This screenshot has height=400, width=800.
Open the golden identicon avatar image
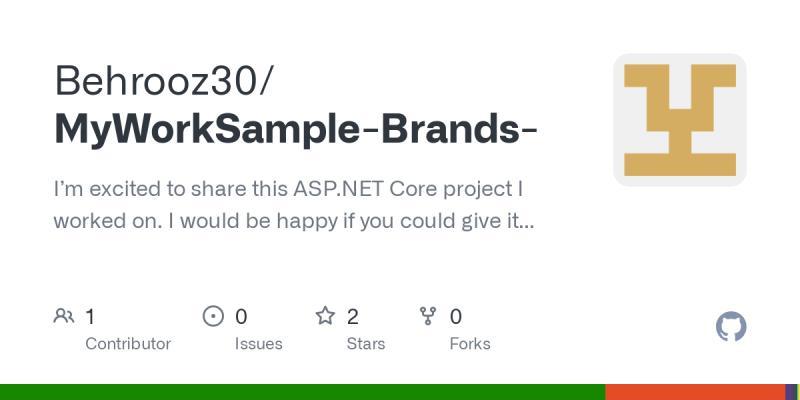pos(680,120)
